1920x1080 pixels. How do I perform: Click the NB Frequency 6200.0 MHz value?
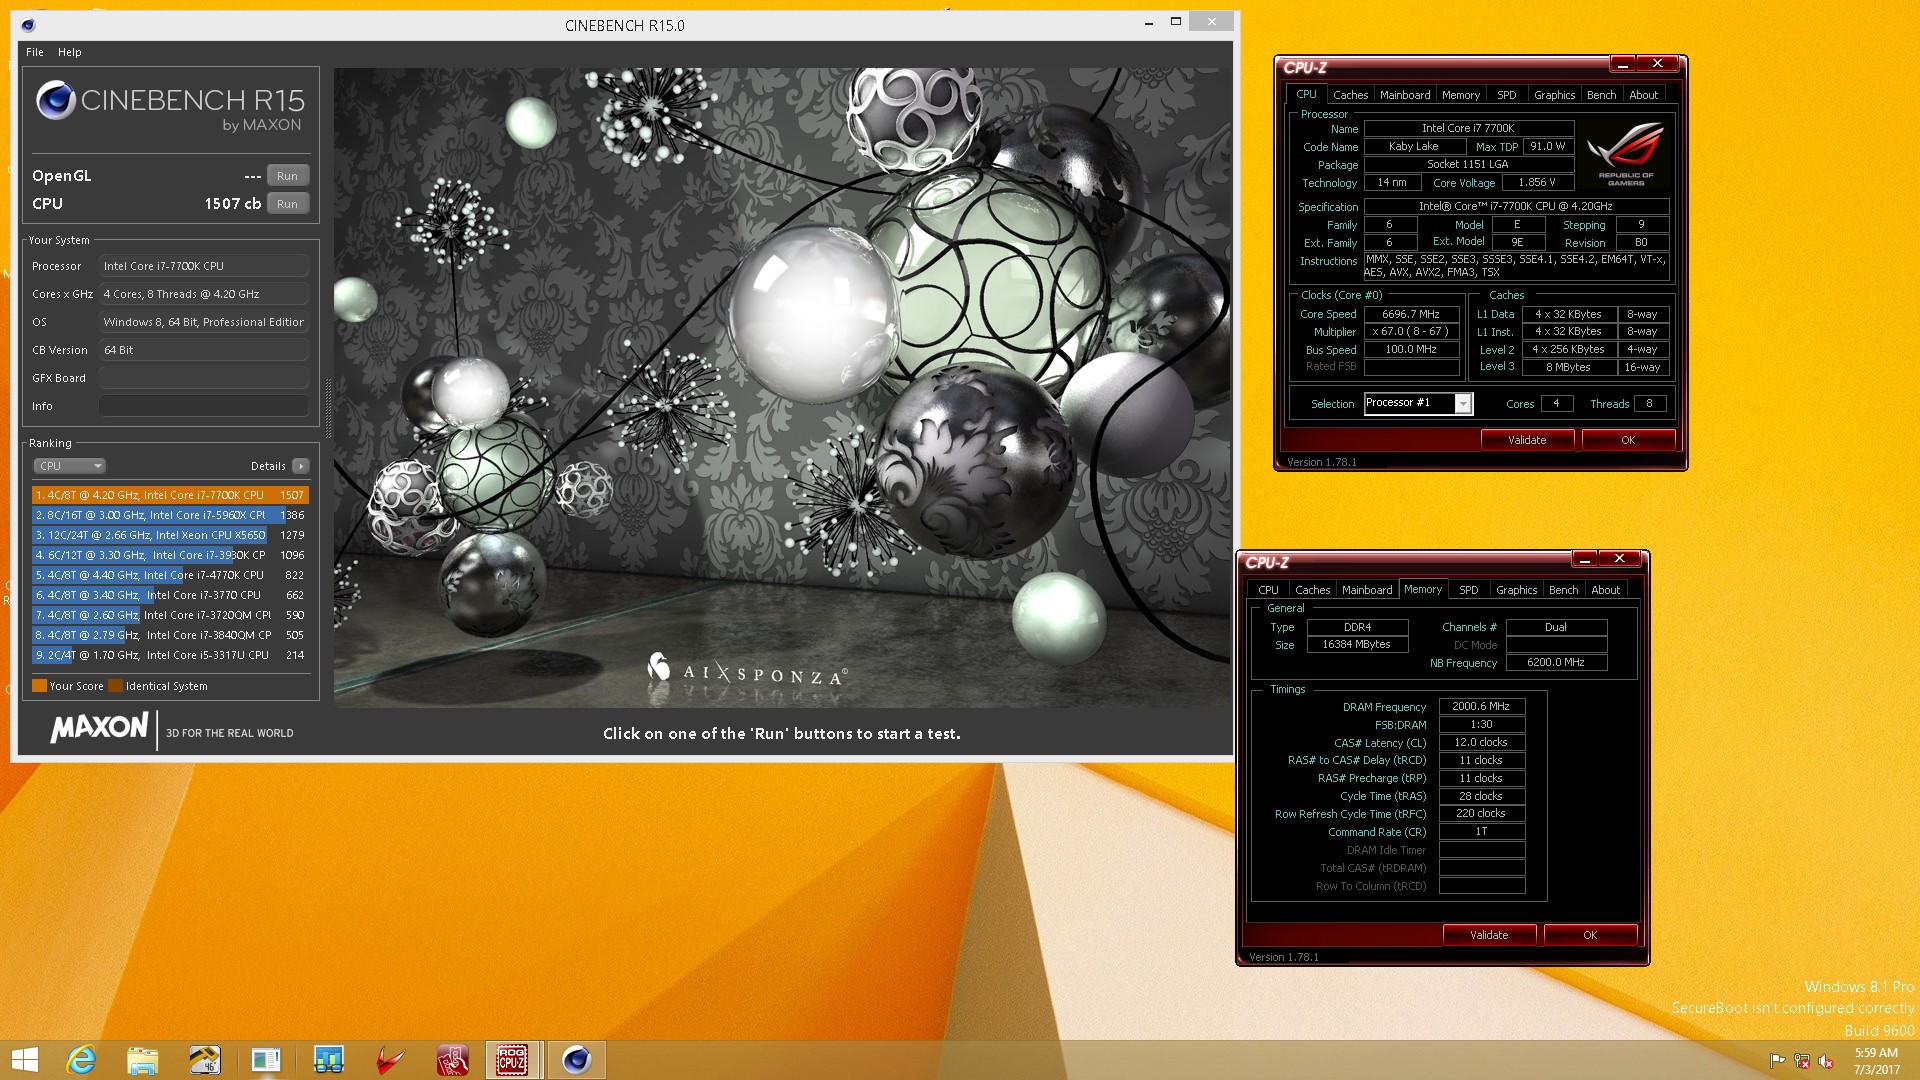[x=1556, y=663]
